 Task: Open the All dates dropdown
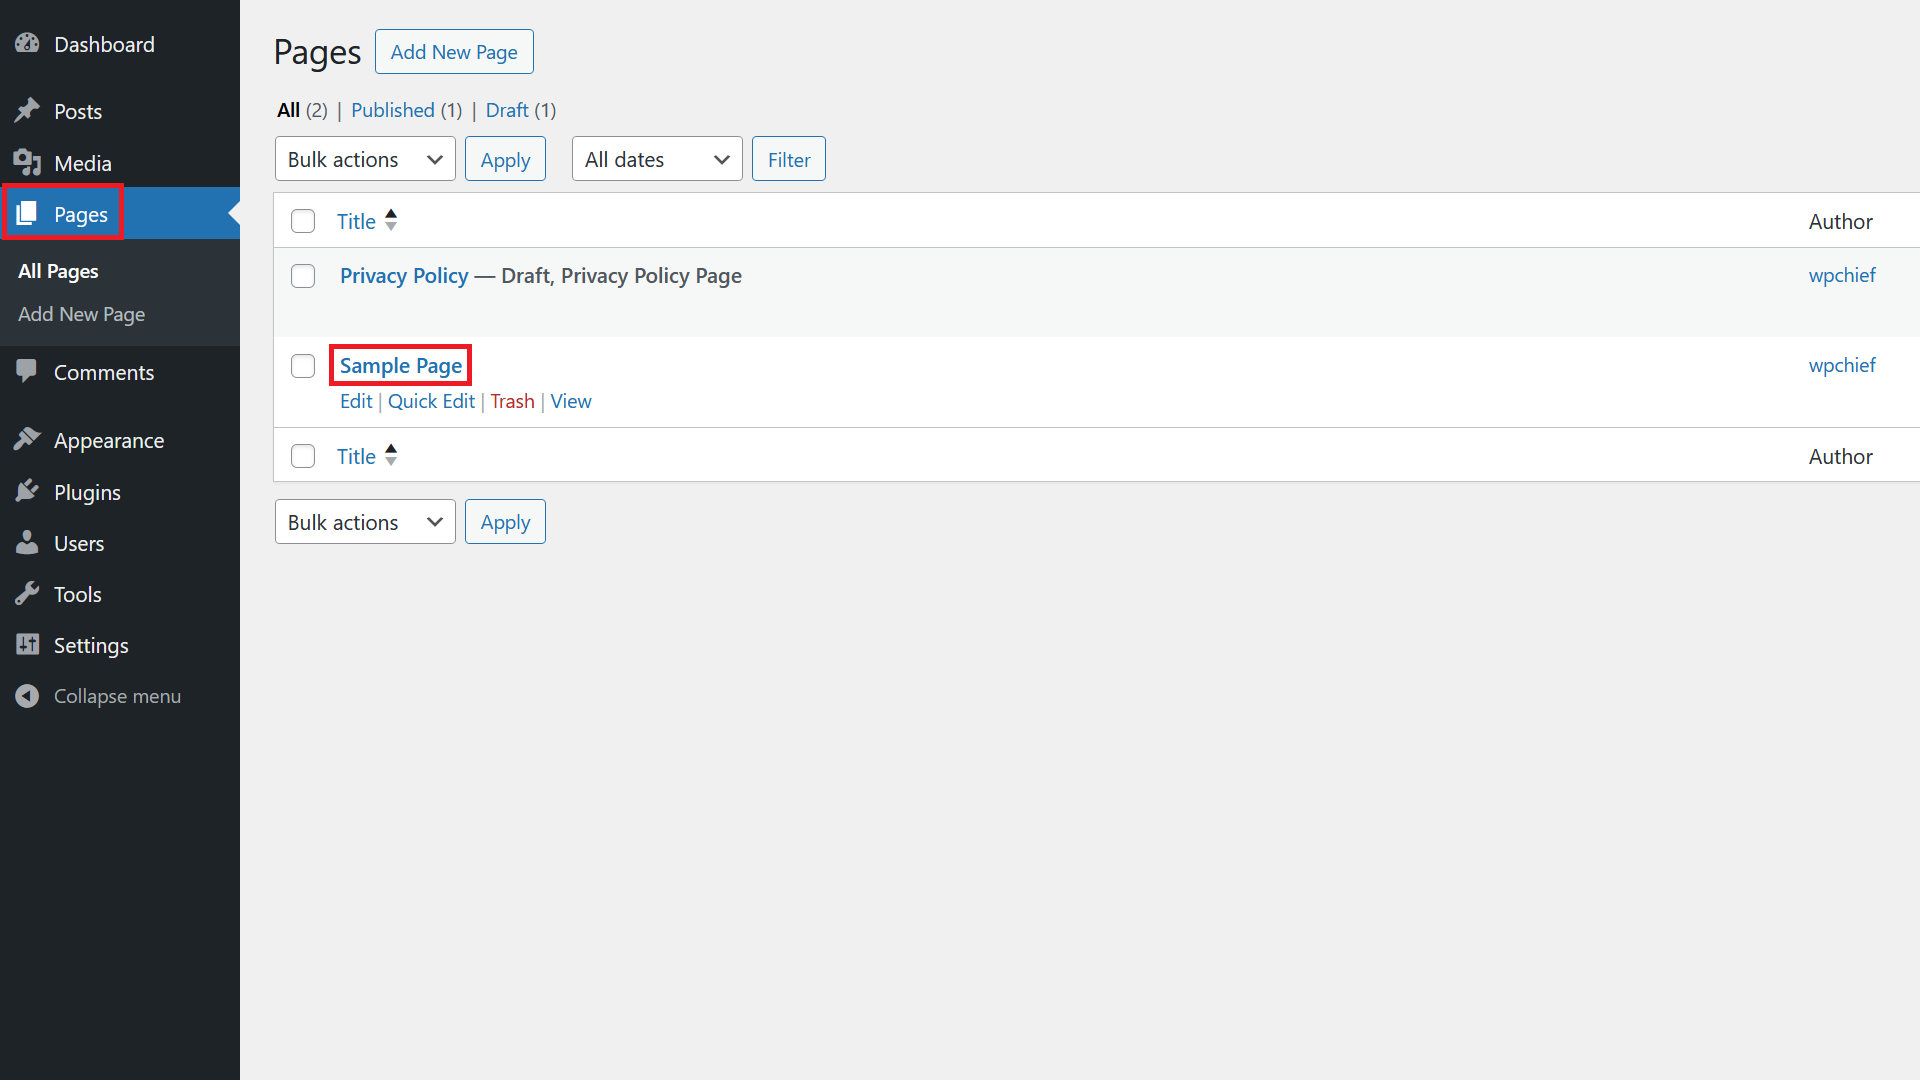click(x=657, y=159)
